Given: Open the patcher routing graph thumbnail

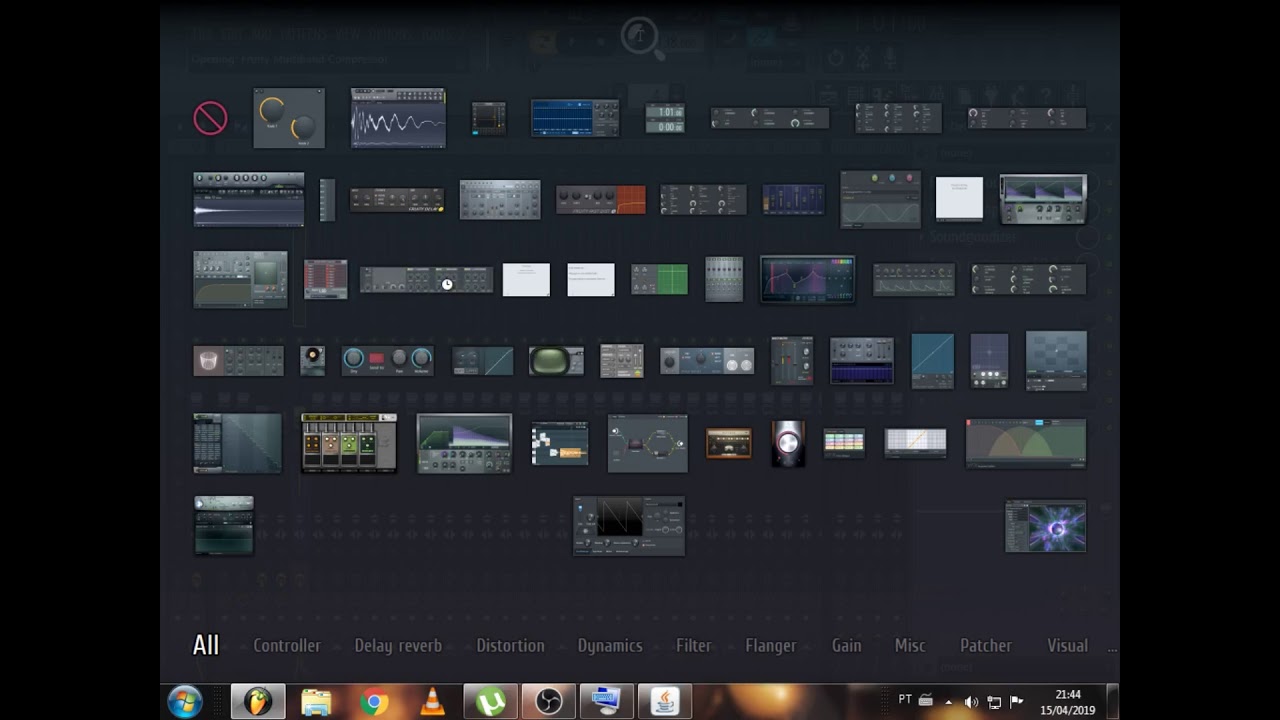Looking at the screenshot, I should click(x=648, y=442).
